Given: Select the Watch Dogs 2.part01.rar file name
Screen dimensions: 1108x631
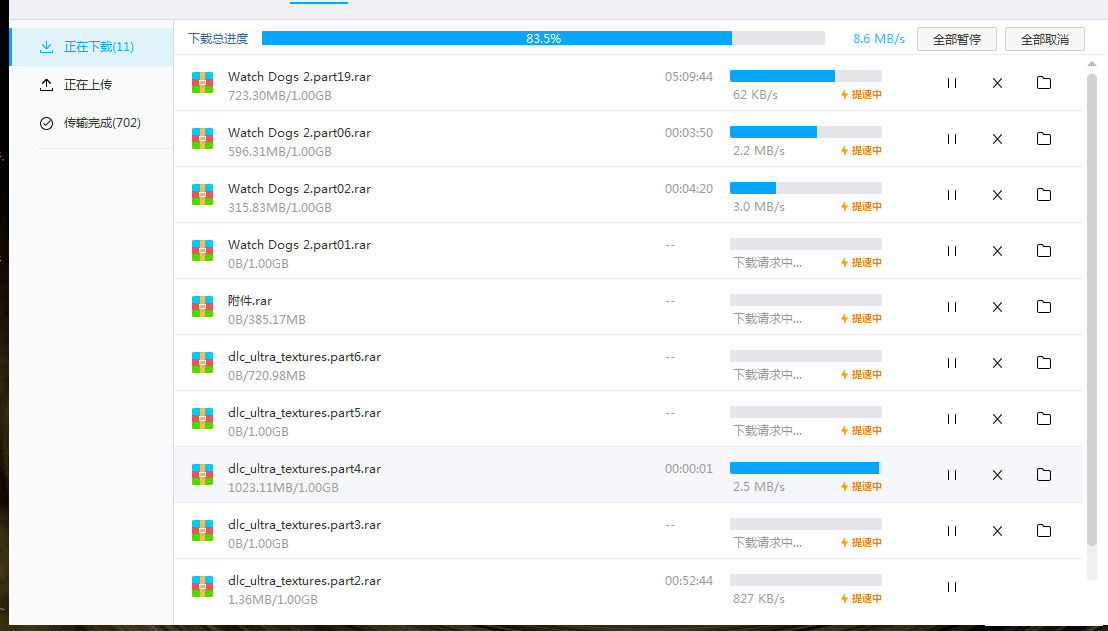Looking at the screenshot, I should pos(299,244).
